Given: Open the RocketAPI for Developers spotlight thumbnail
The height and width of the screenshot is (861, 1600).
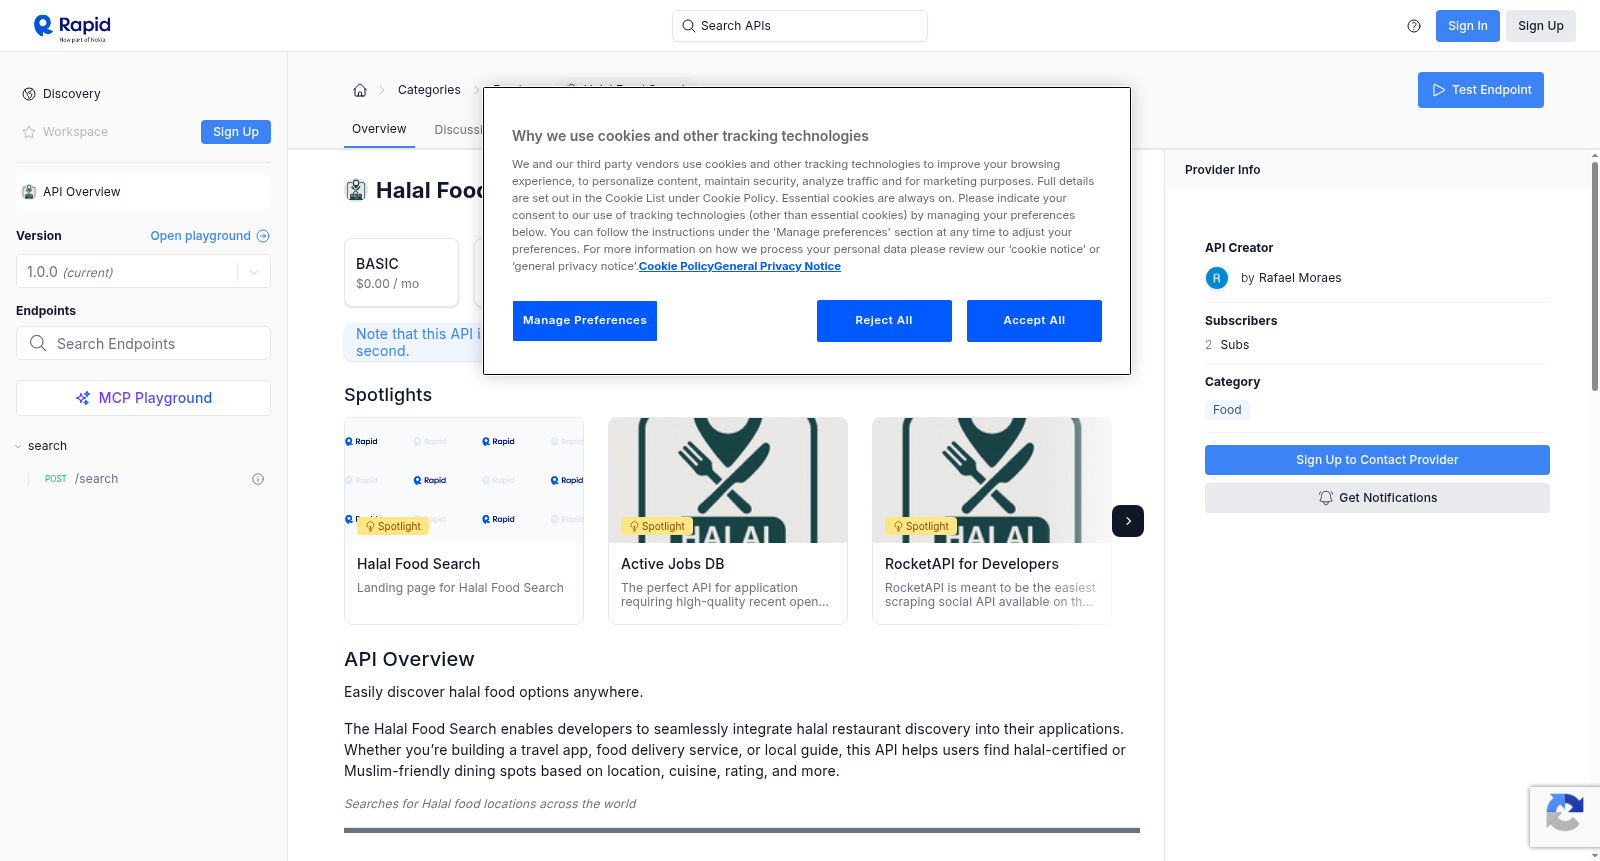Looking at the screenshot, I should [x=992, y=480].
